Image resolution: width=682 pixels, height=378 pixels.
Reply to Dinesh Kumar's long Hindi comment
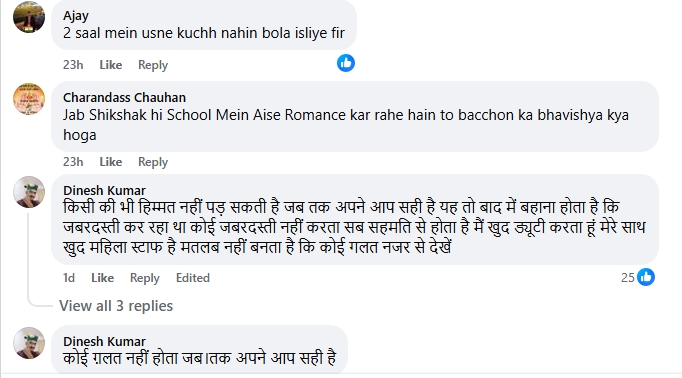[x=144, y=278]
